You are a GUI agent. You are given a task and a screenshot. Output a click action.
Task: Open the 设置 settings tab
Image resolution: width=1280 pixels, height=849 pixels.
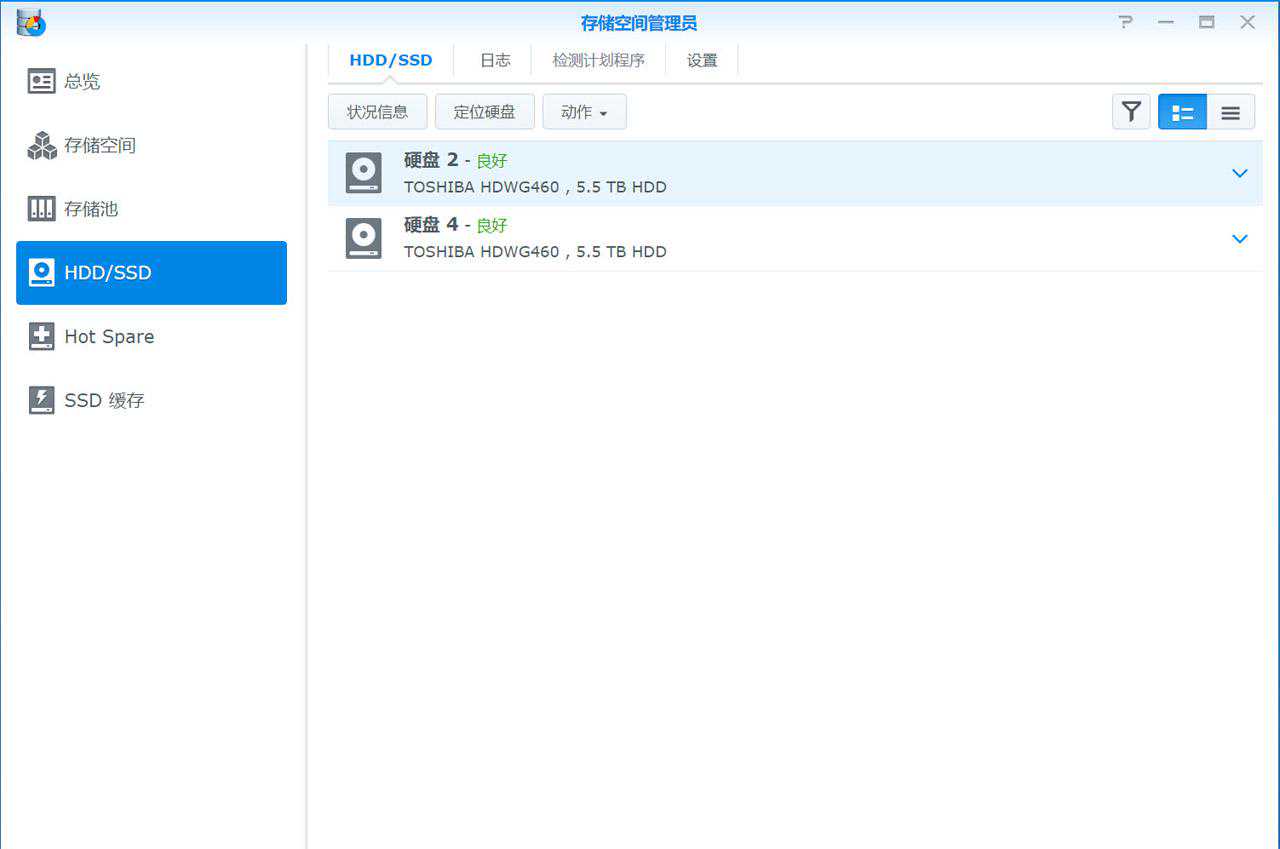702,60
